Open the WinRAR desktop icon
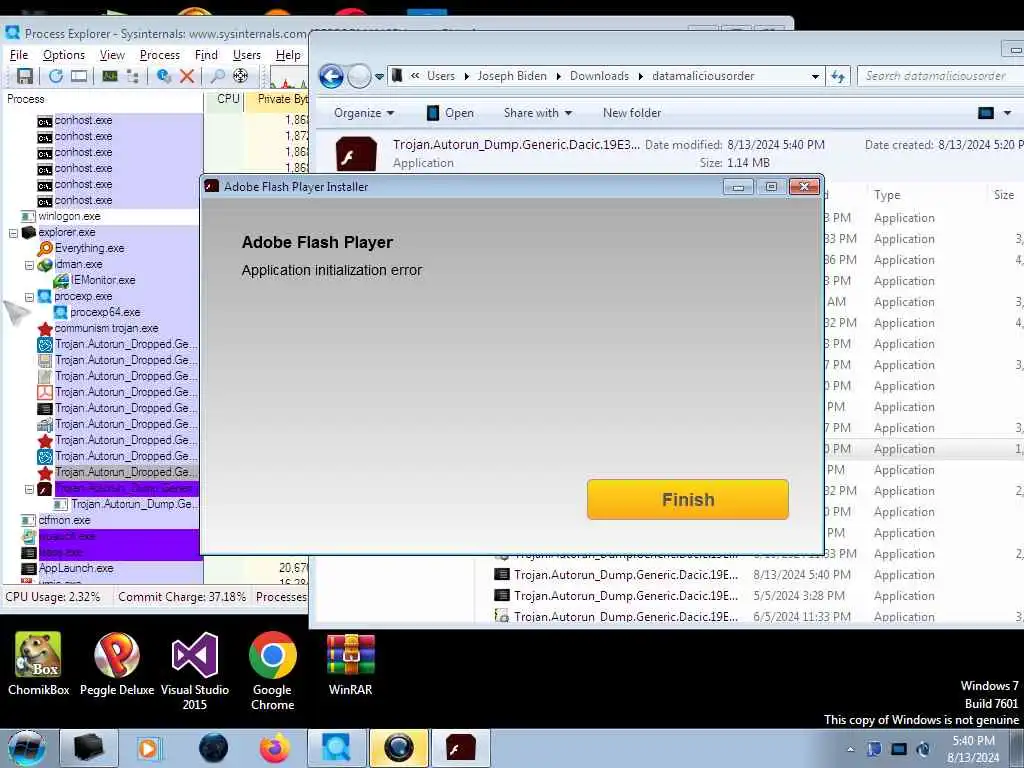Viewport: 1024px width, 768px height. [351, 664]
